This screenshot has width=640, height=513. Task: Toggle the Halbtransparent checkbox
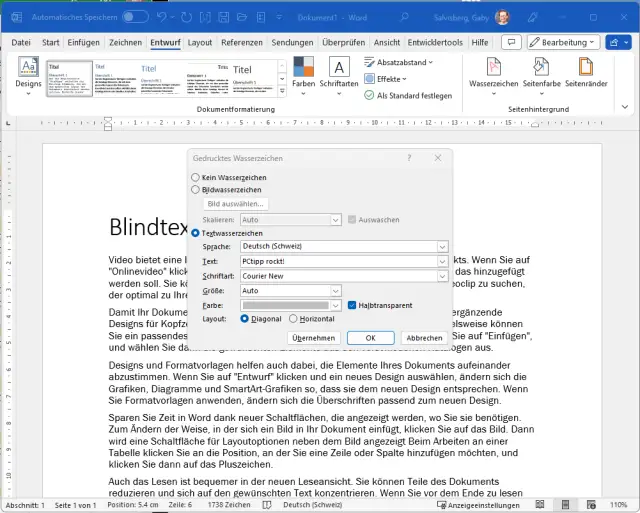coord(351,304)
